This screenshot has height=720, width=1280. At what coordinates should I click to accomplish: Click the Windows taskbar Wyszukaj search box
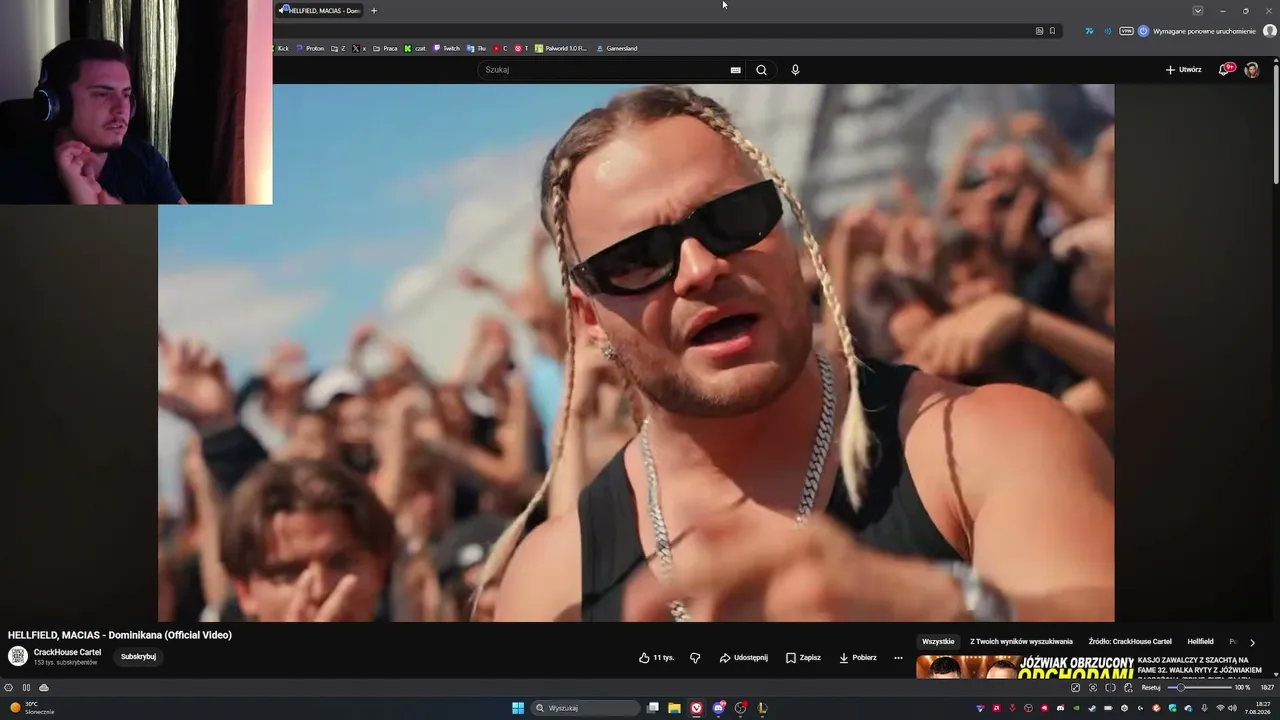click(x=586, y=708)
